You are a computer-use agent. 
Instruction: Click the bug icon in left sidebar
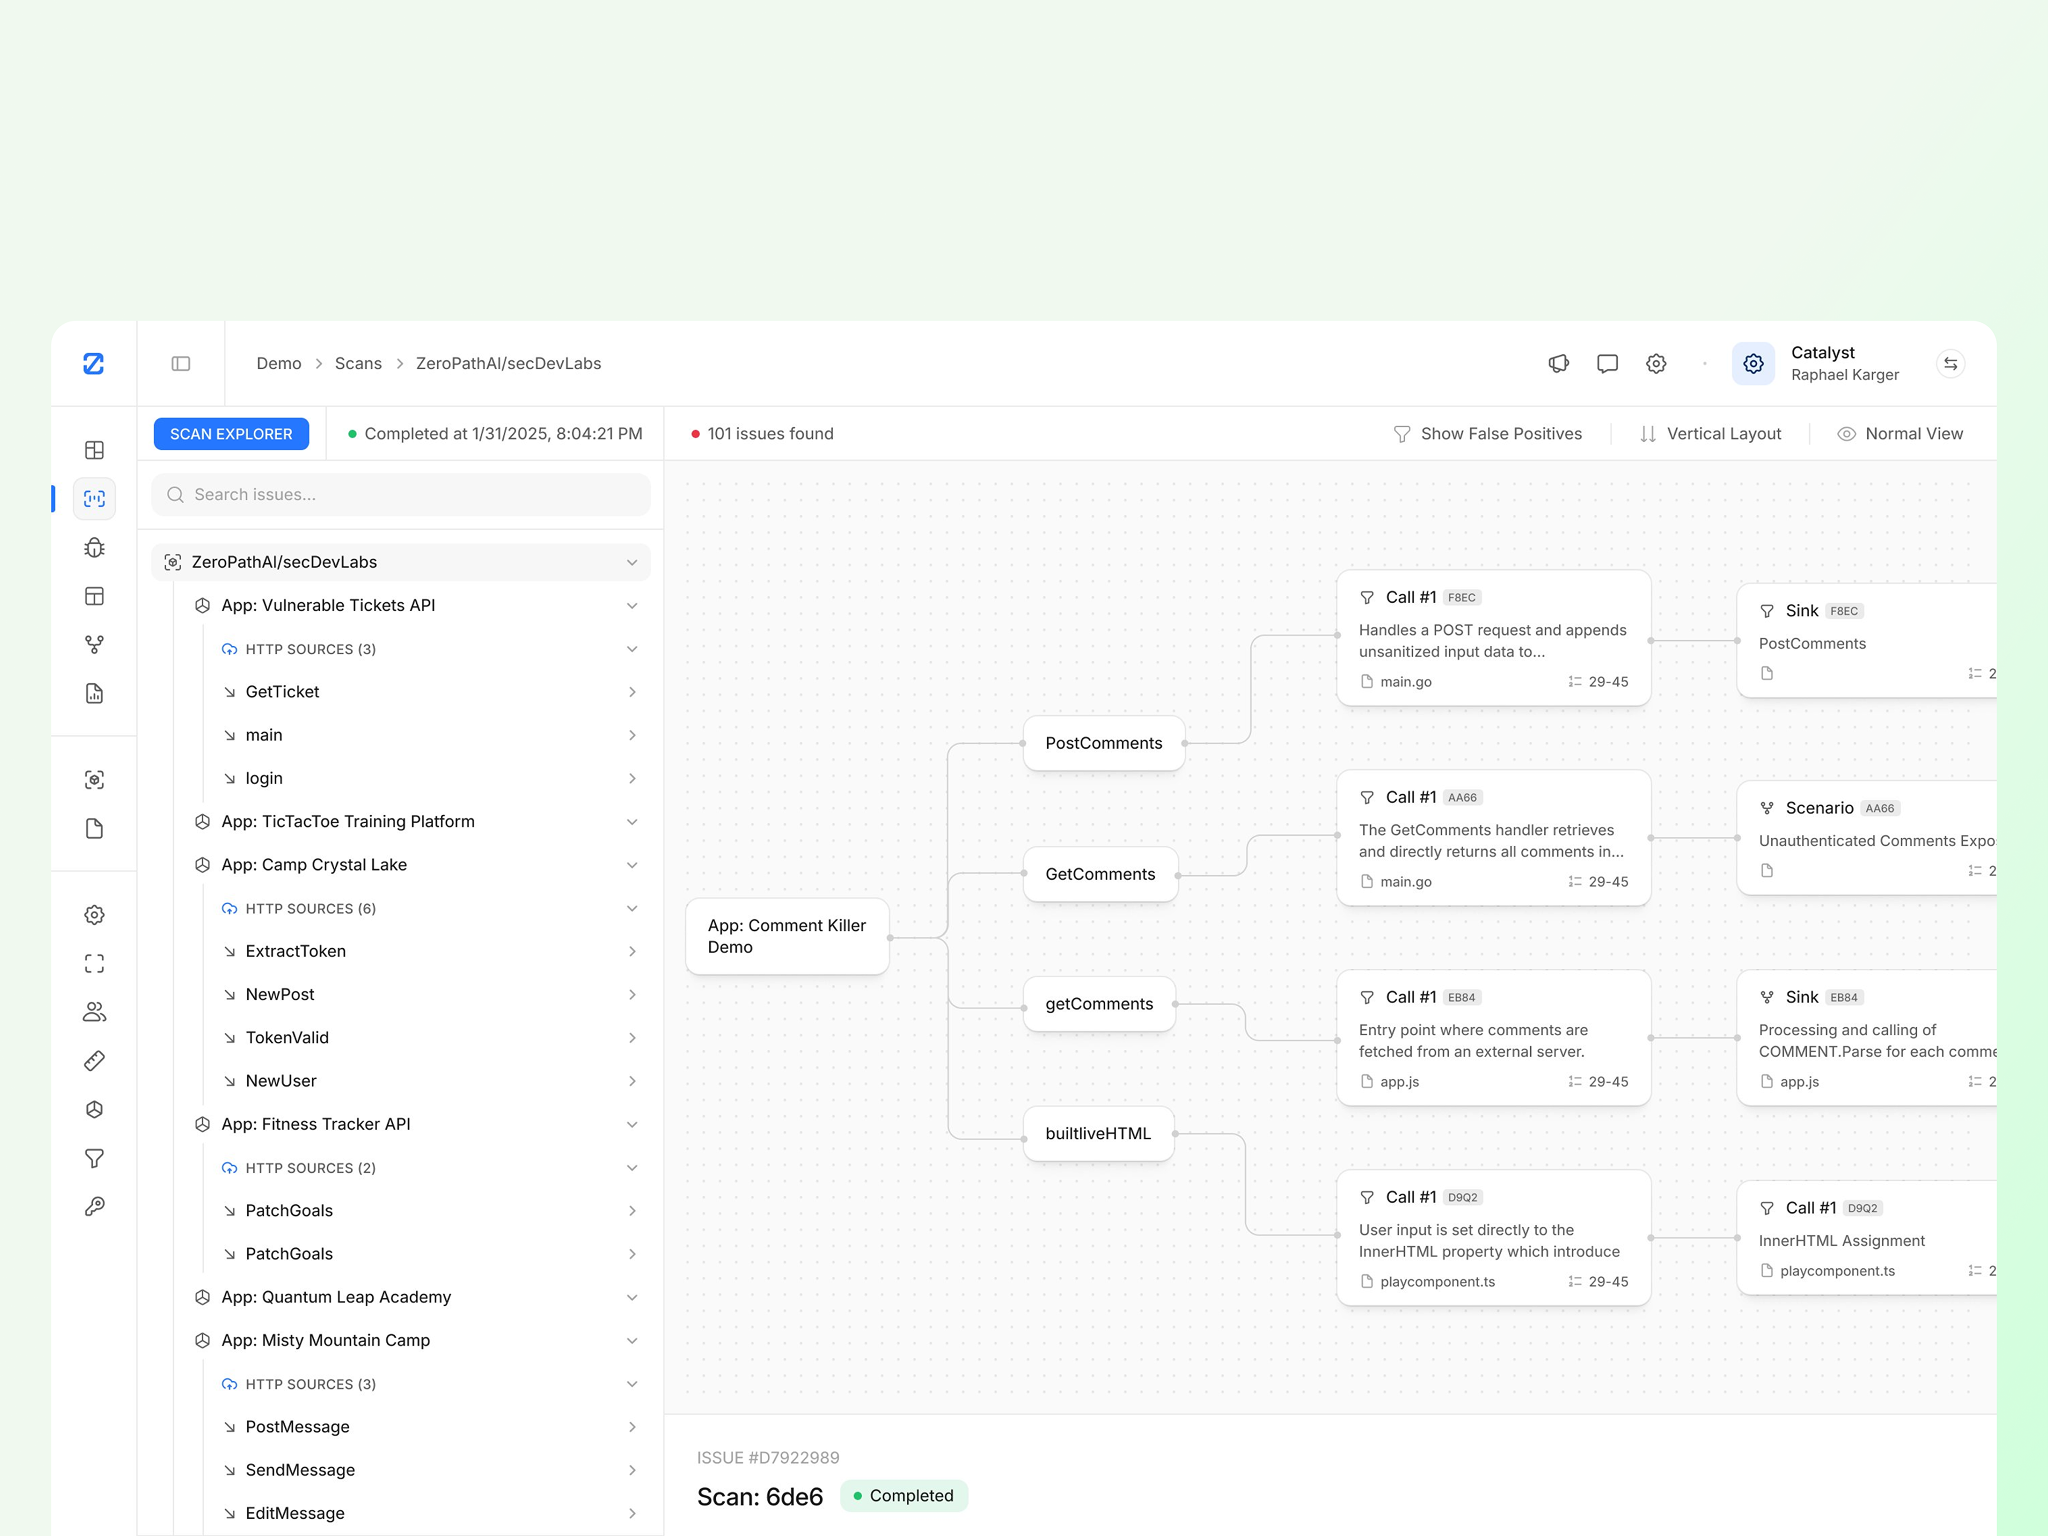coord(94,547)
